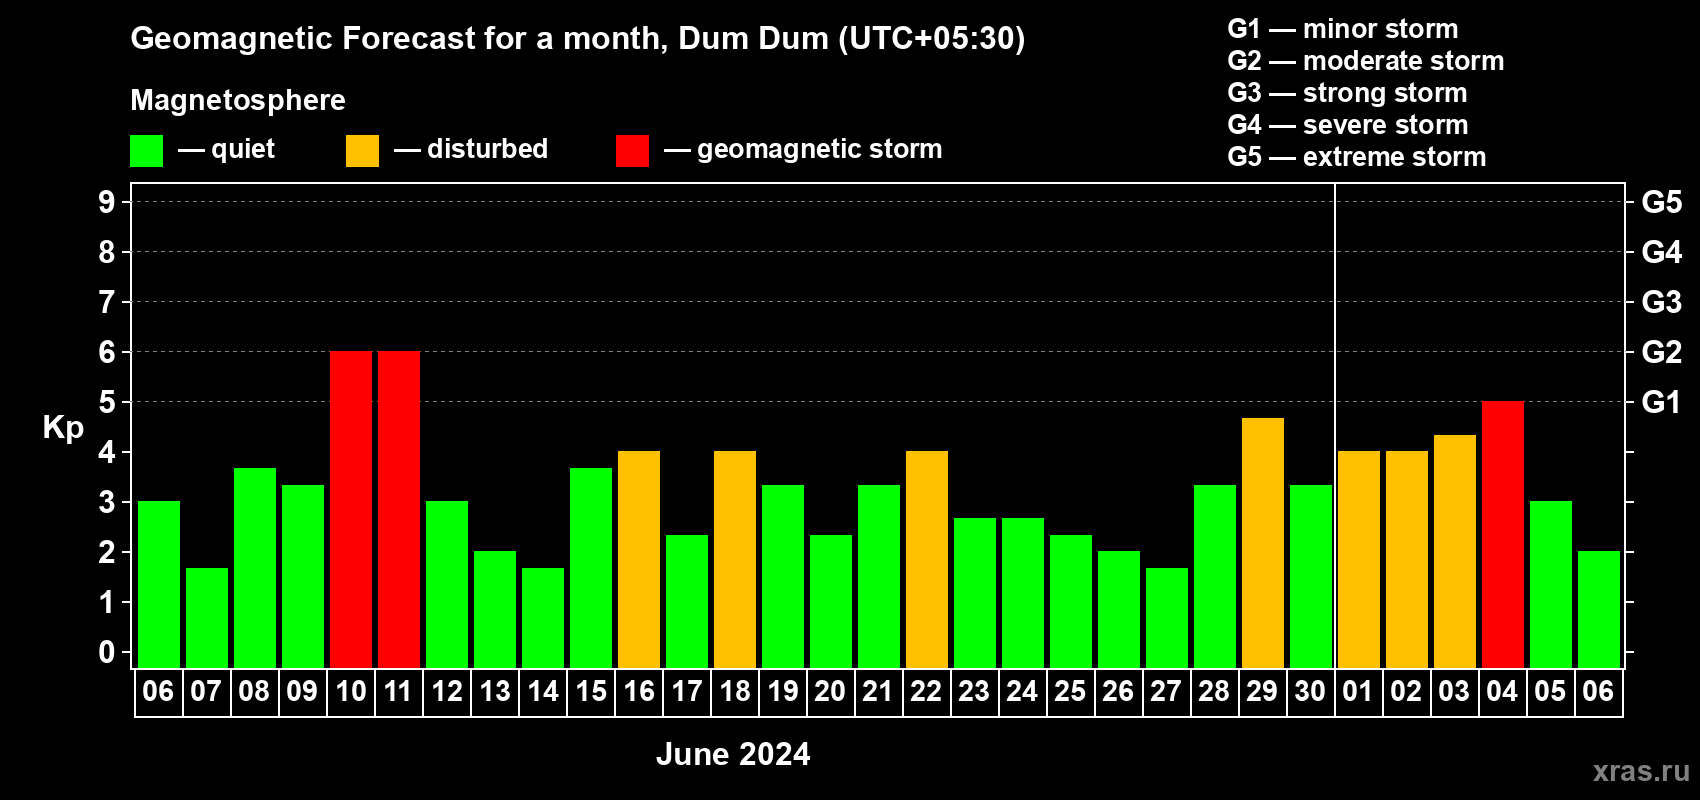This screenshot has width=1700, height=800.
Task: Select the green bar for June 20
Action: (x=831, y=602)
